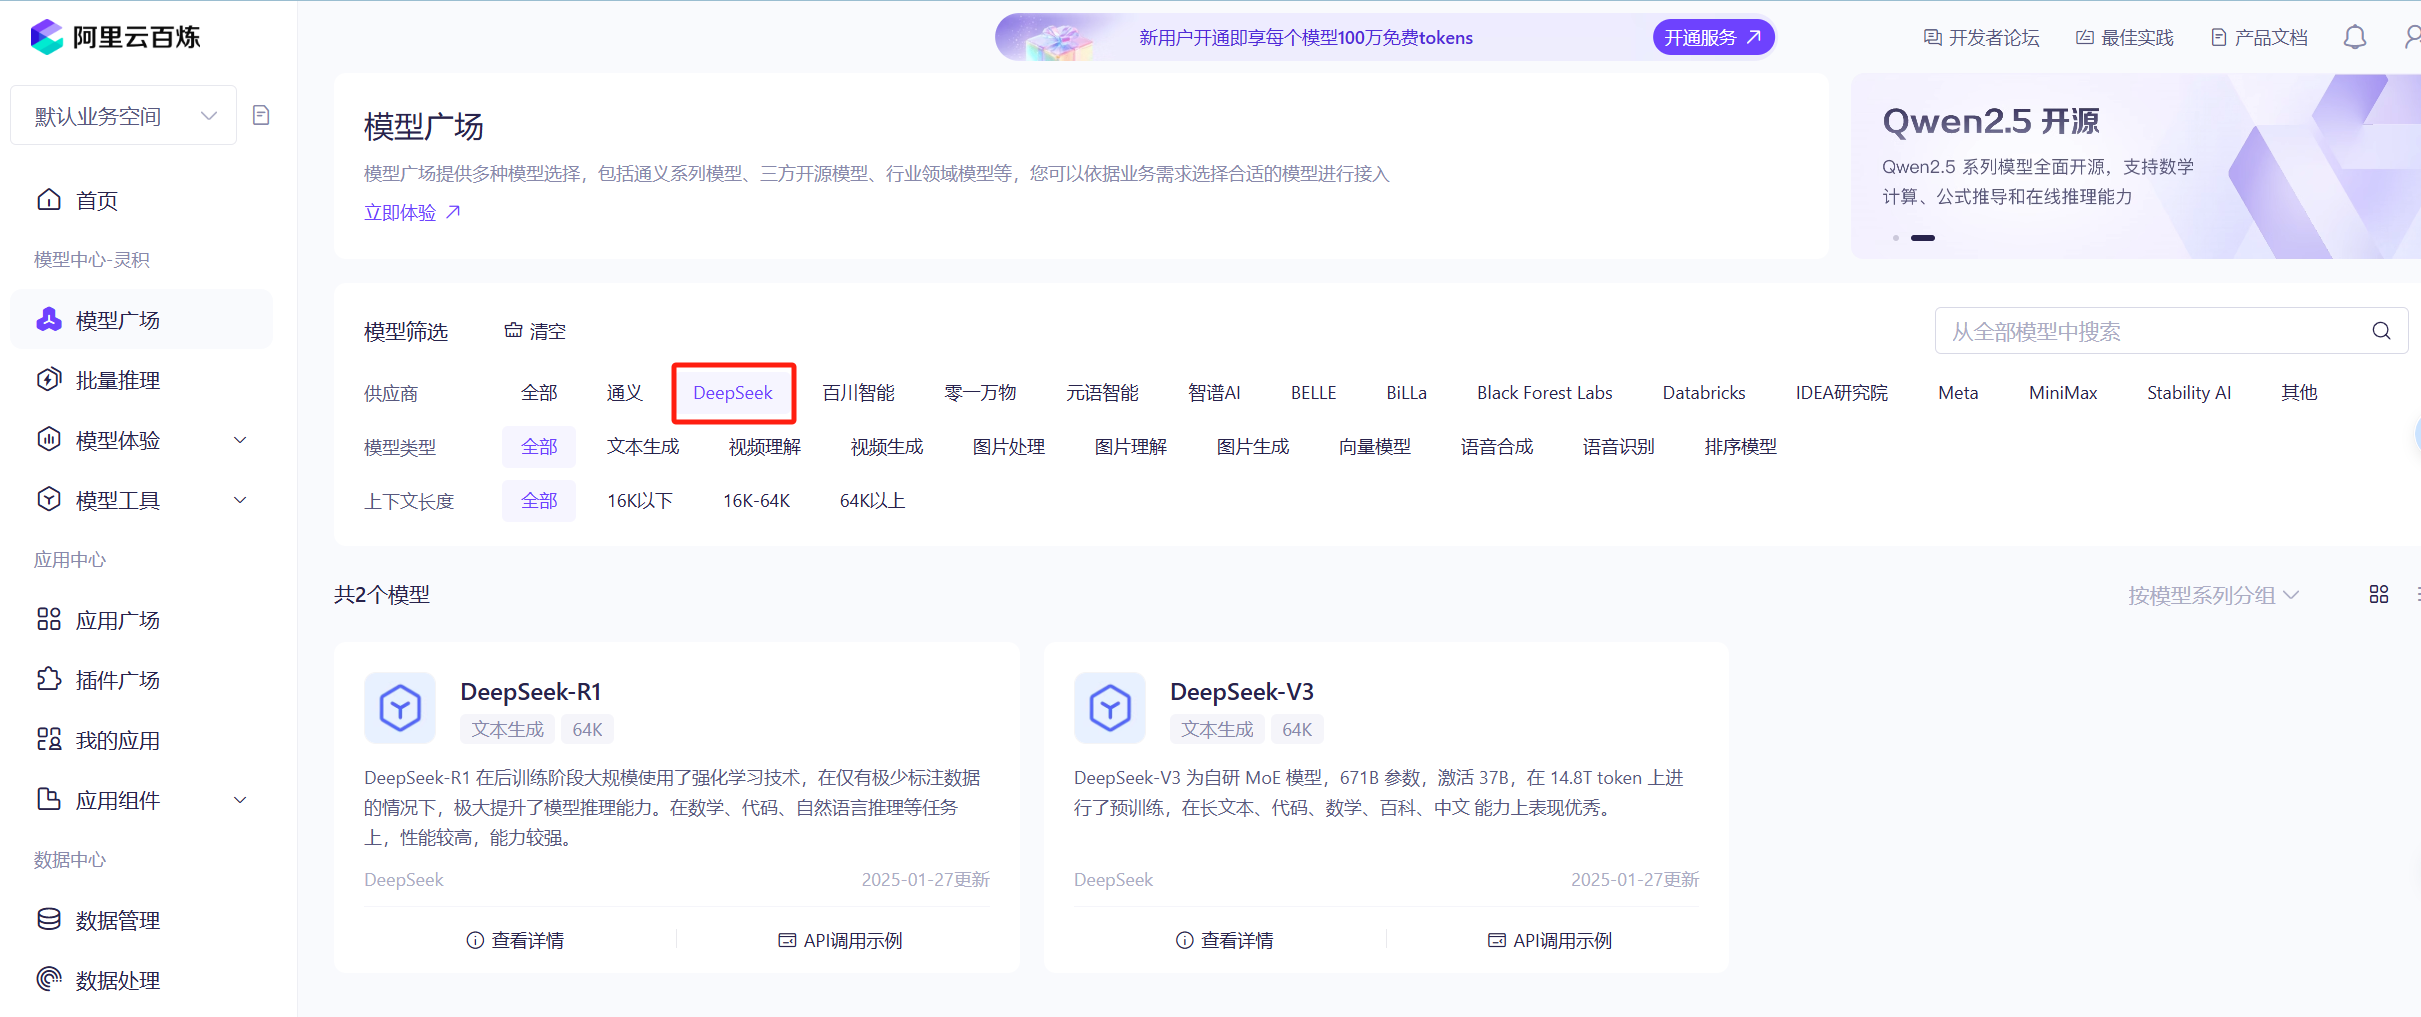
Task: Open 模型广场 in sidebar menu
Action: click(141, 320)
